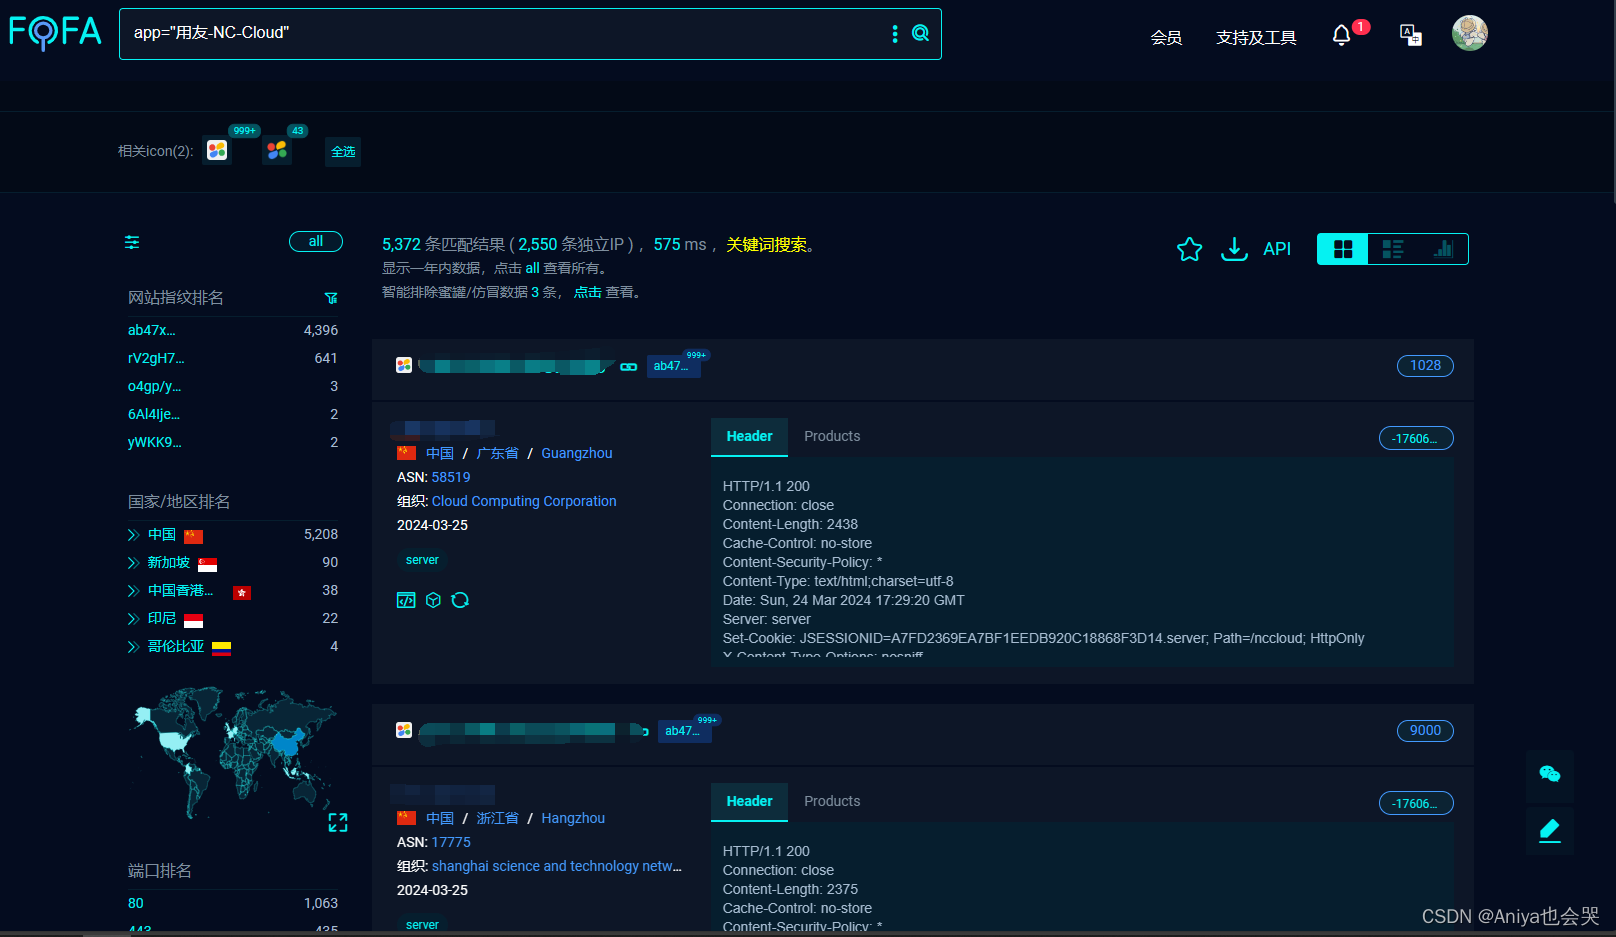The image size is (1616, 937).
Task: Switch to statistics chart view
Action: 1443,249
